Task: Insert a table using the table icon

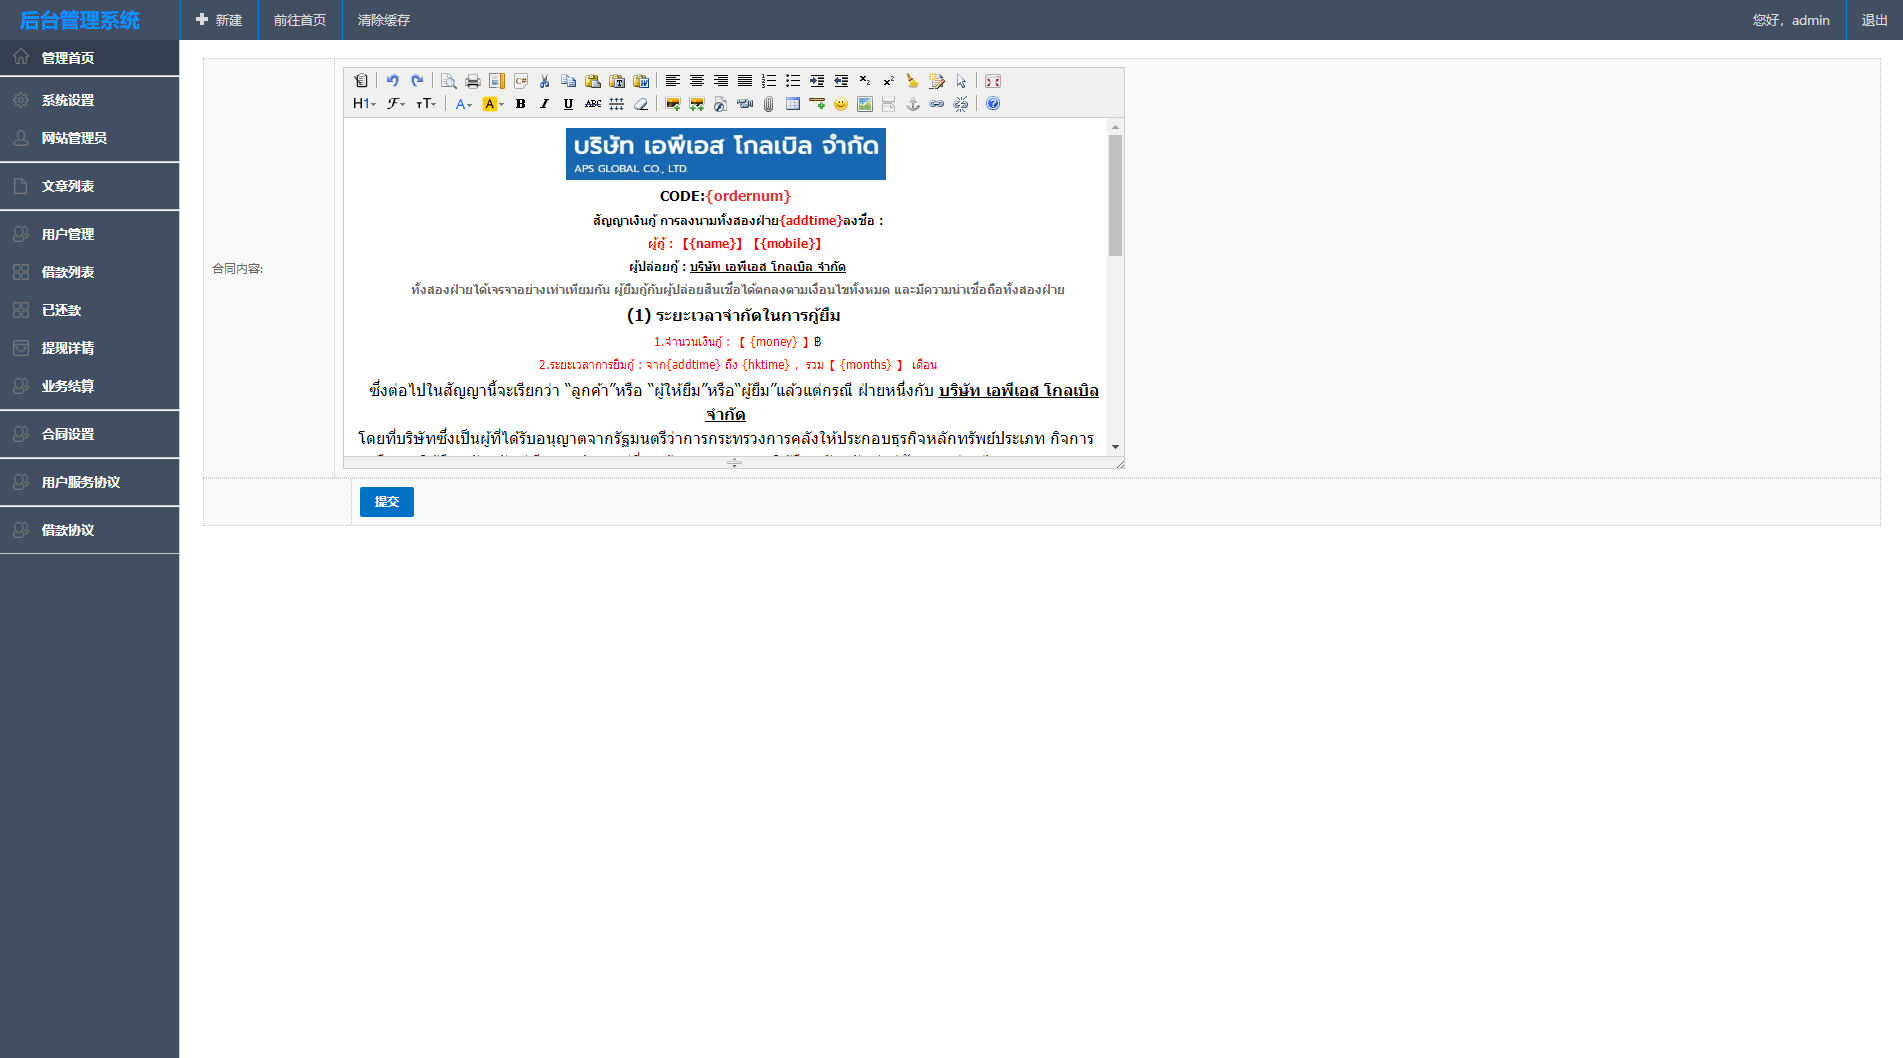Action: [x=793, y=104]
